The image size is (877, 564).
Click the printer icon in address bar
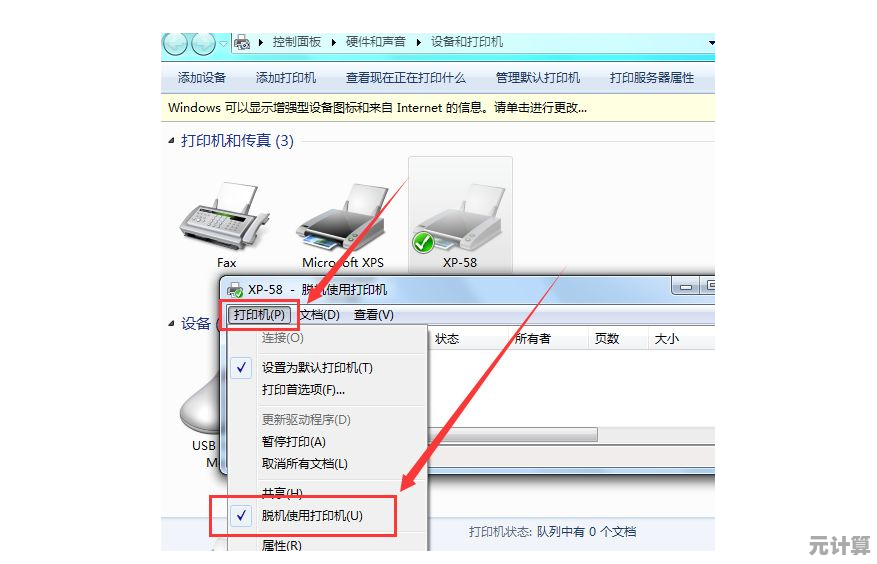(242, 42)
